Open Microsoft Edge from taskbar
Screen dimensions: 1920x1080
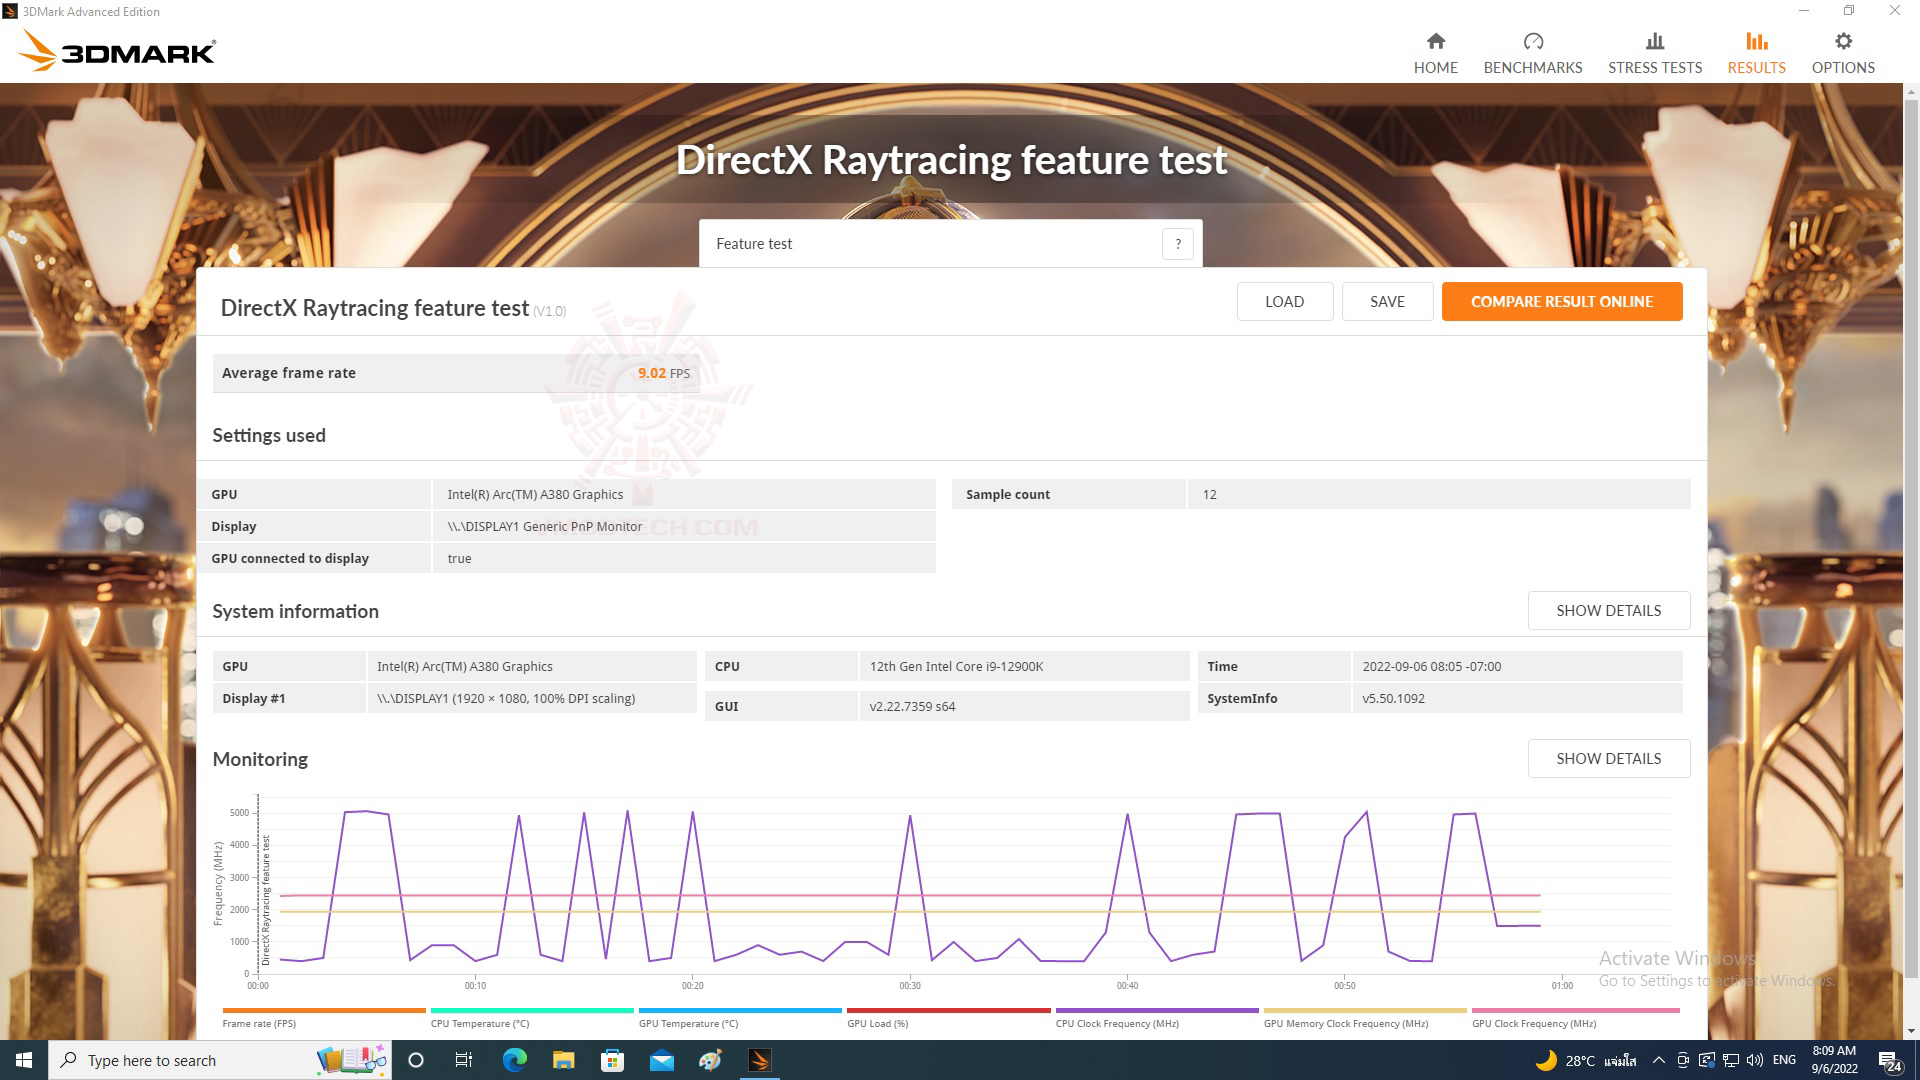pos(515,1060)
